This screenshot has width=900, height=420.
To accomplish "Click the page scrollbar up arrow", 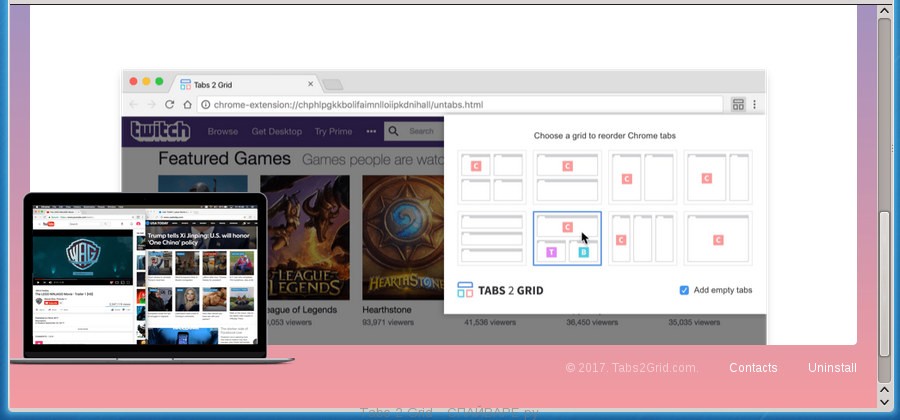I will point(885,11).
